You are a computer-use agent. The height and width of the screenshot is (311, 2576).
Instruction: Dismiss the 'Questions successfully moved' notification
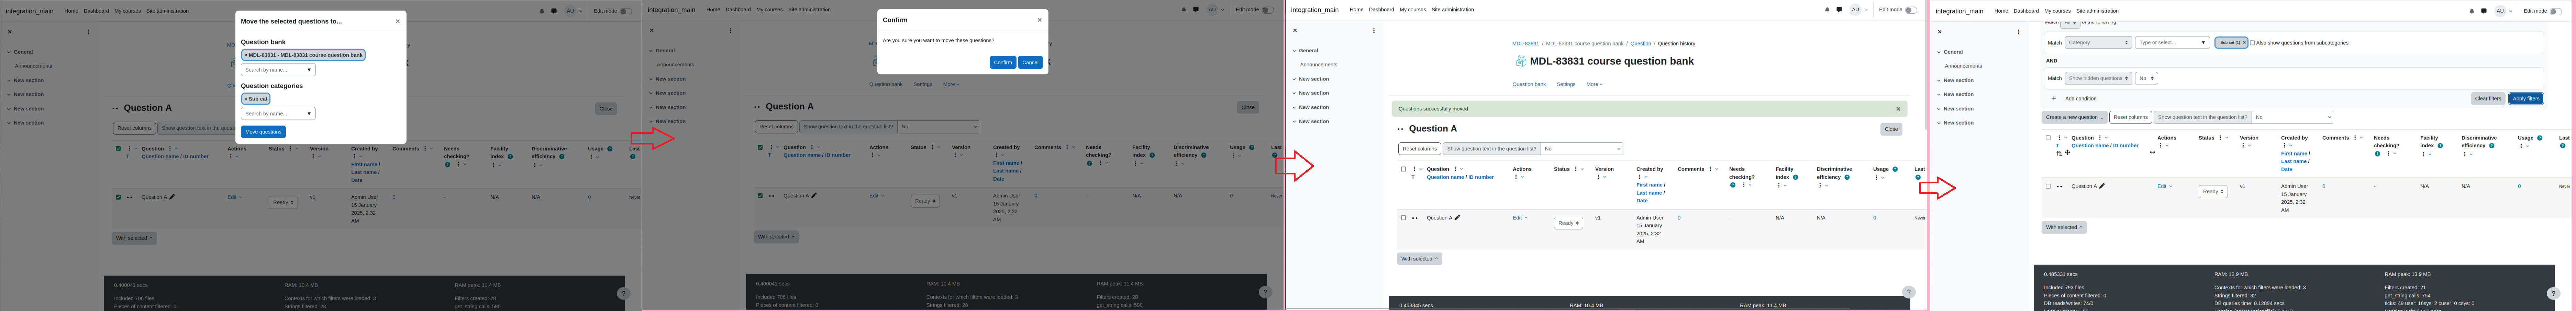tap(1898, 109)
